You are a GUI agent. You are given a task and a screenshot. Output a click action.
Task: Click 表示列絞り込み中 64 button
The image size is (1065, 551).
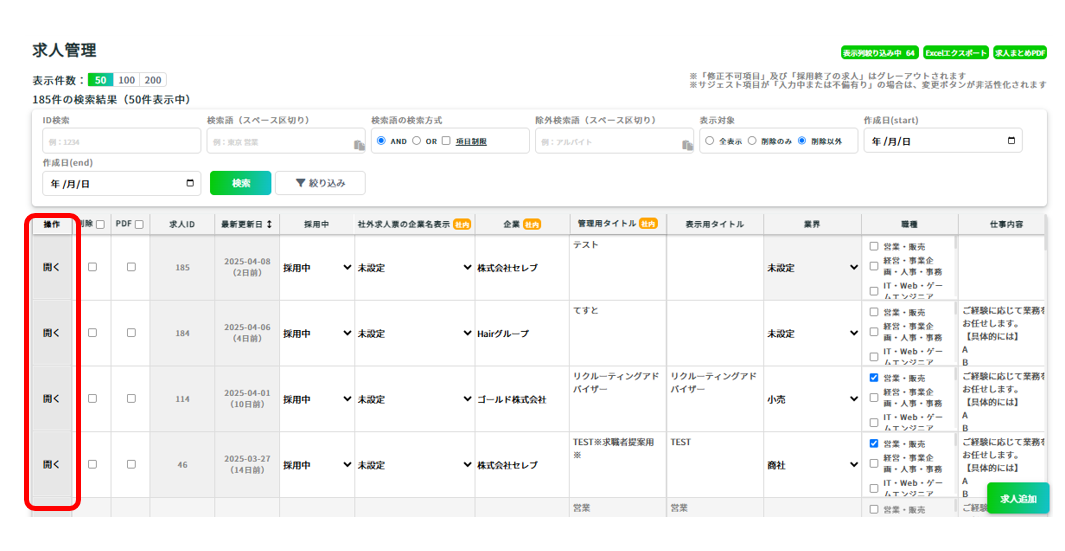coord(880,53)
